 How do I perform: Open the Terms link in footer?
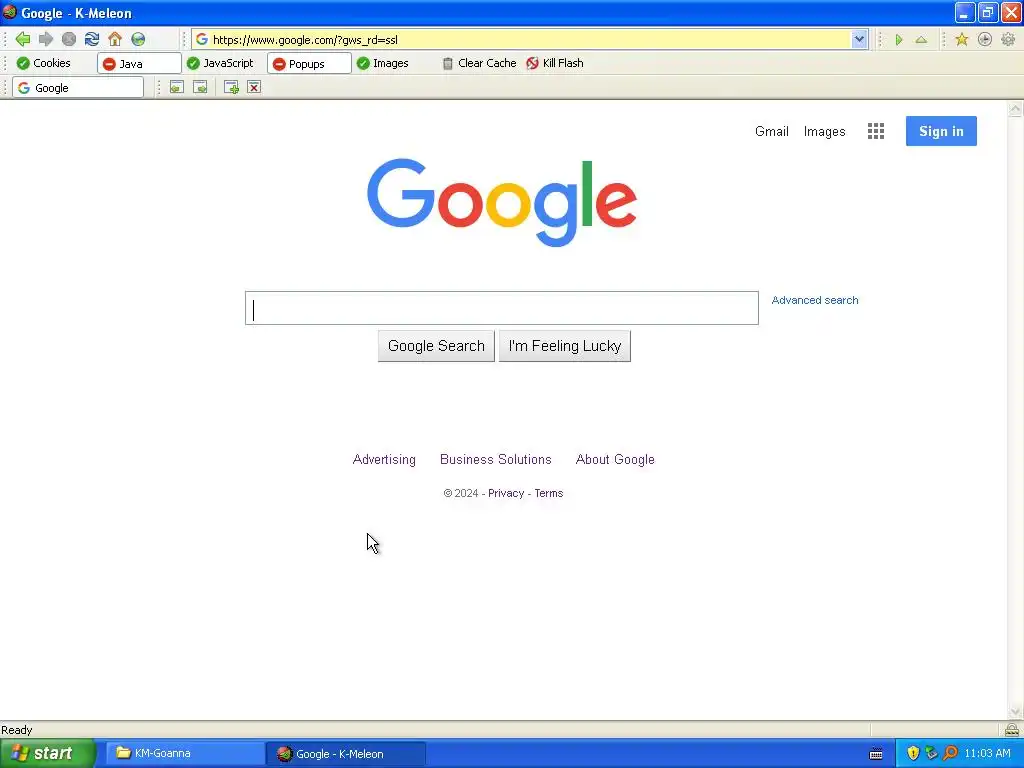point(549,493)
